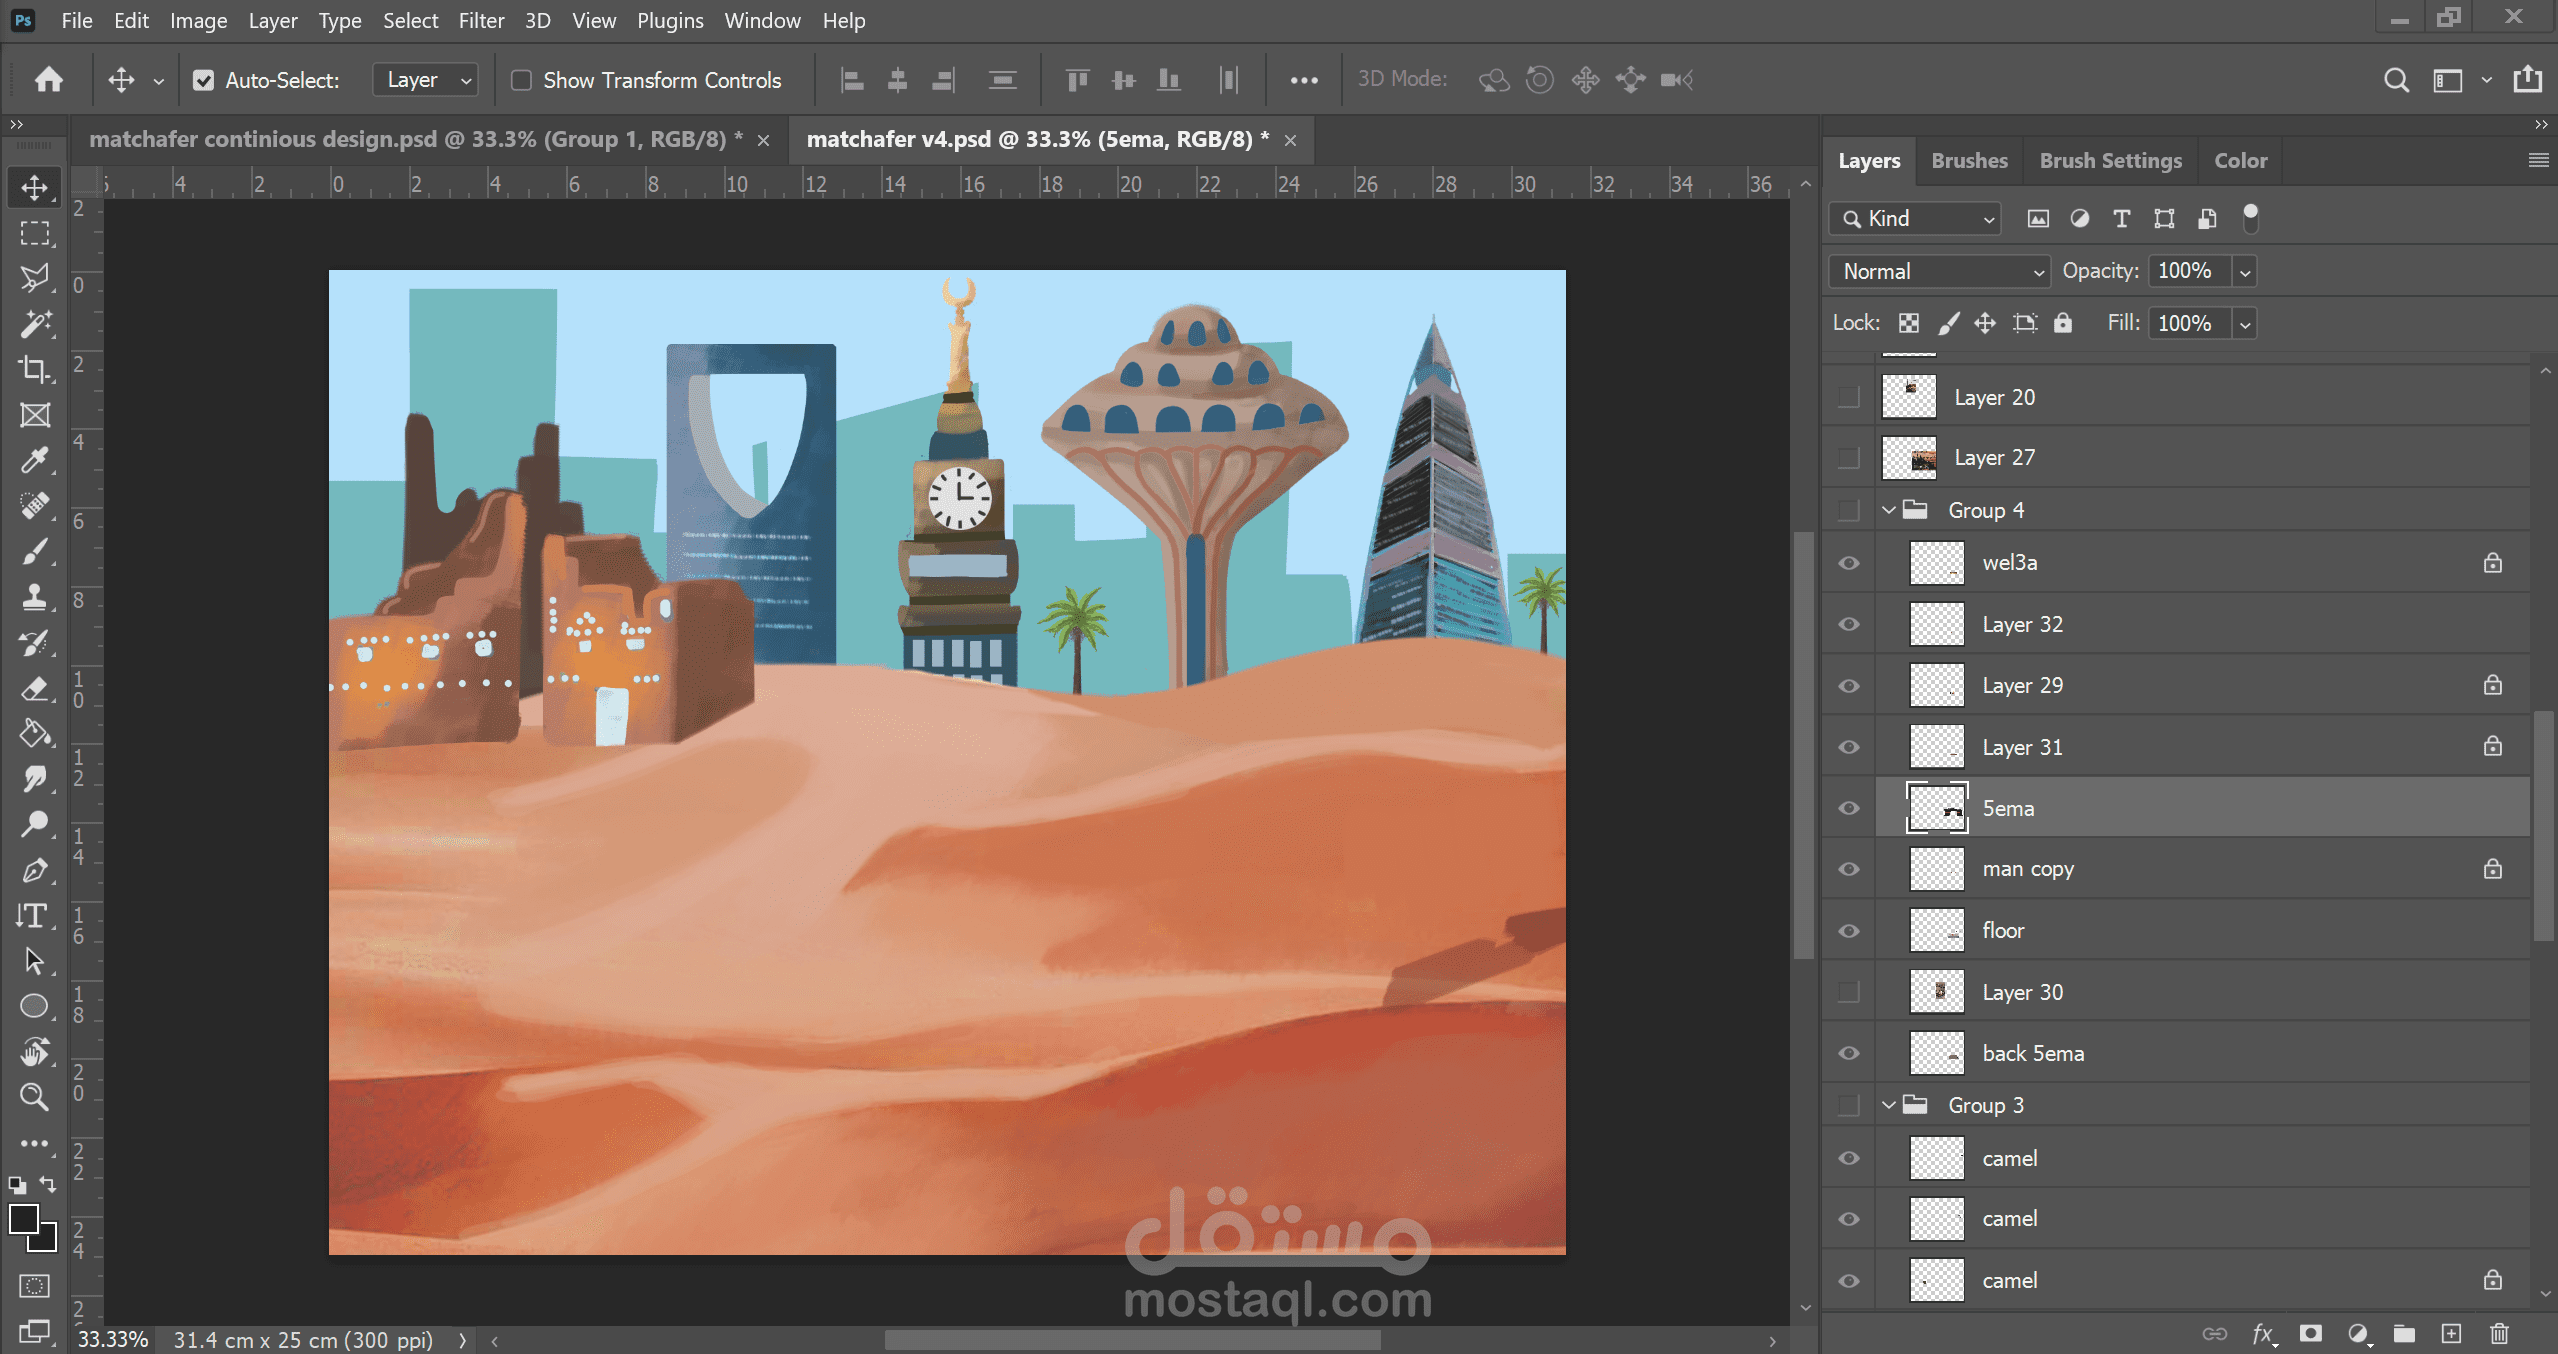Select the Eyedropper tool
Screen dimensions: 2558x1354
[35, 460]
